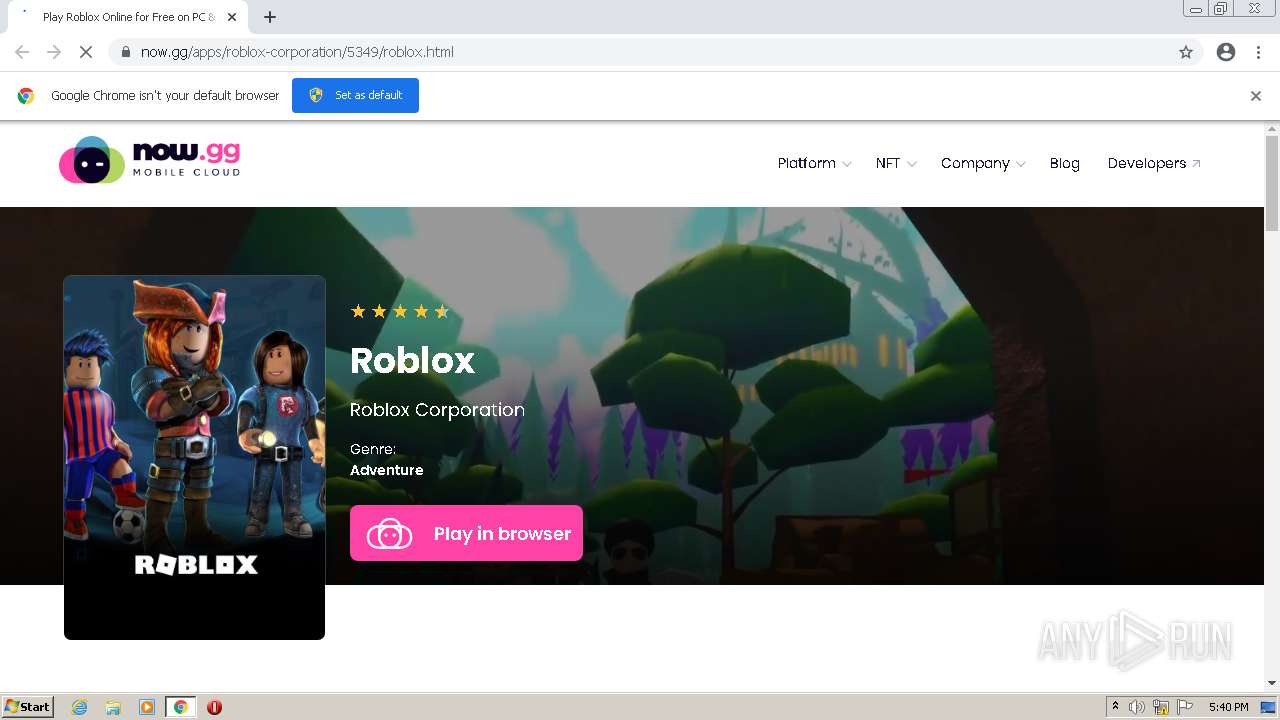Screen dimensions: 1280x720
Task: Open a new browser tab
Action: coord(270,17)
